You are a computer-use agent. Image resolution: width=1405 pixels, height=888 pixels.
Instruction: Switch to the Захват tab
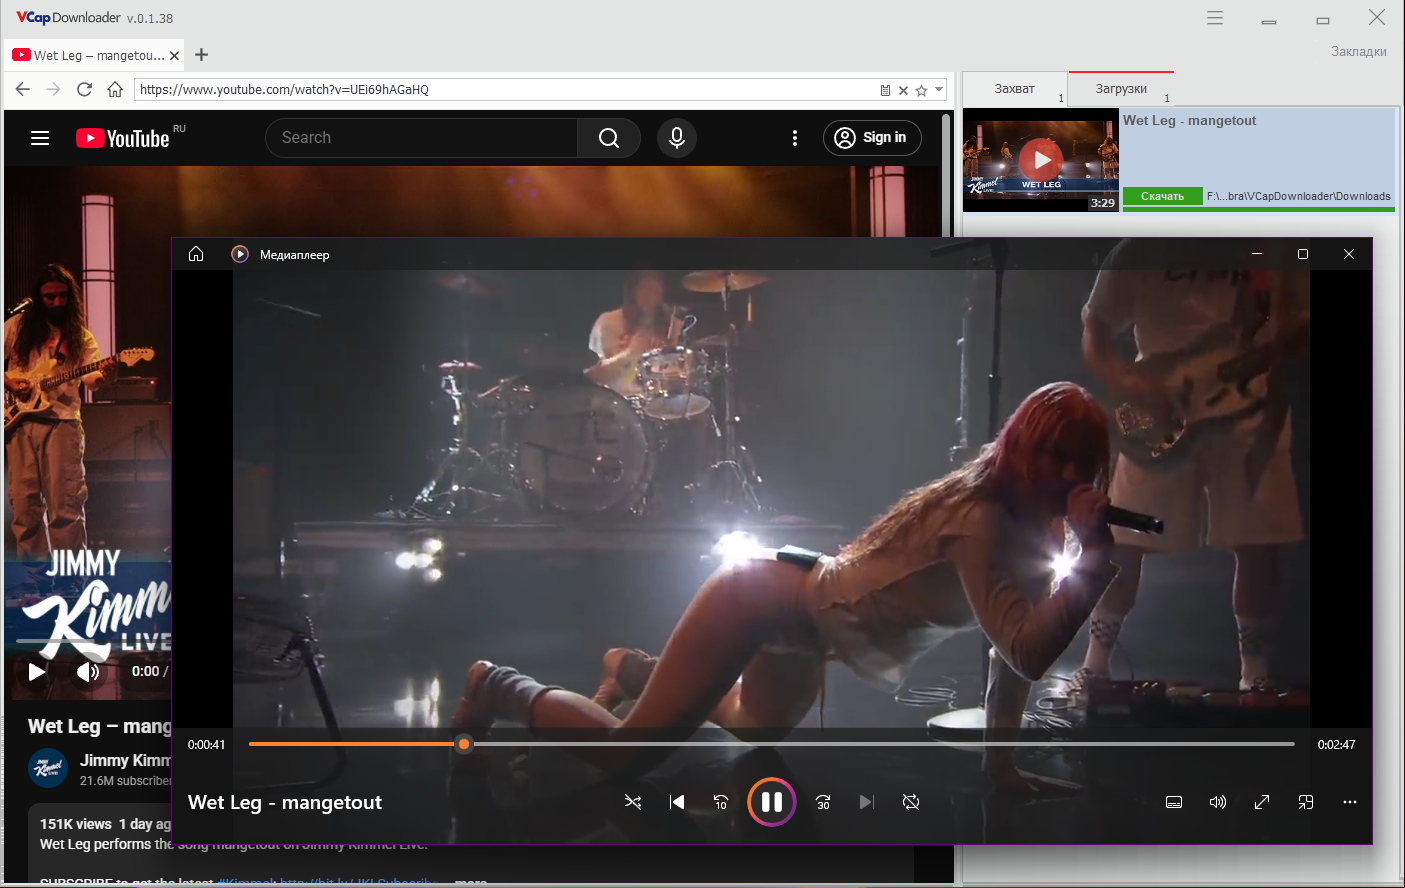tap(1014, 89)
